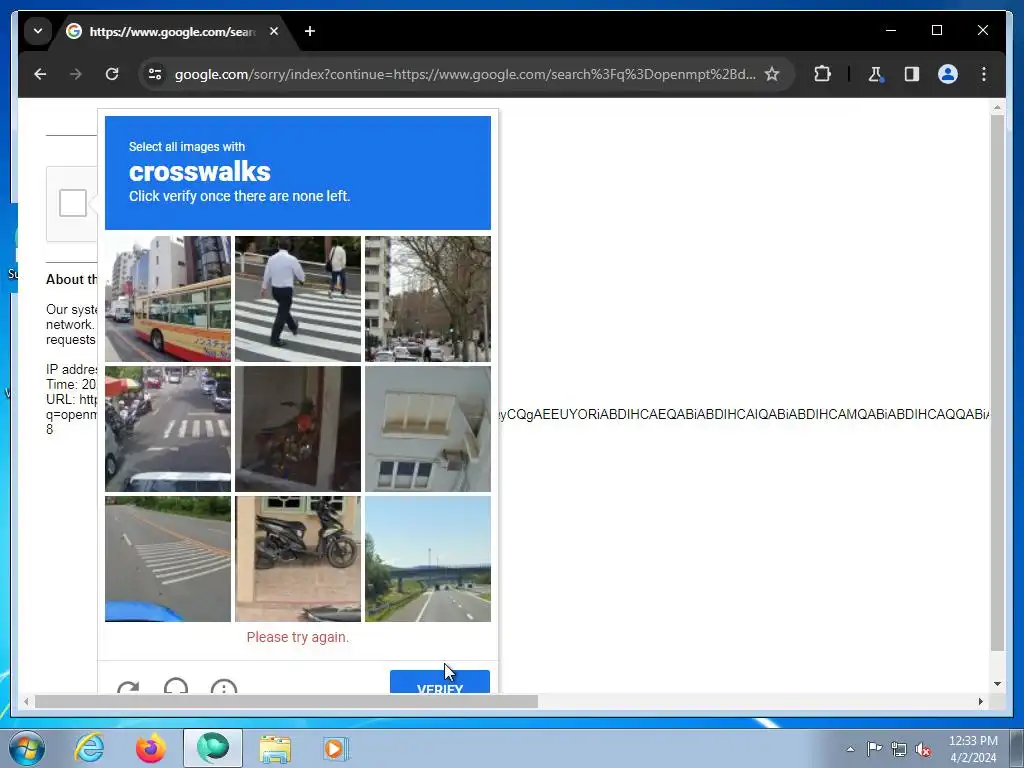Click the scroll down arrow
Screen dimensions: 1024x768
point(997,684)
